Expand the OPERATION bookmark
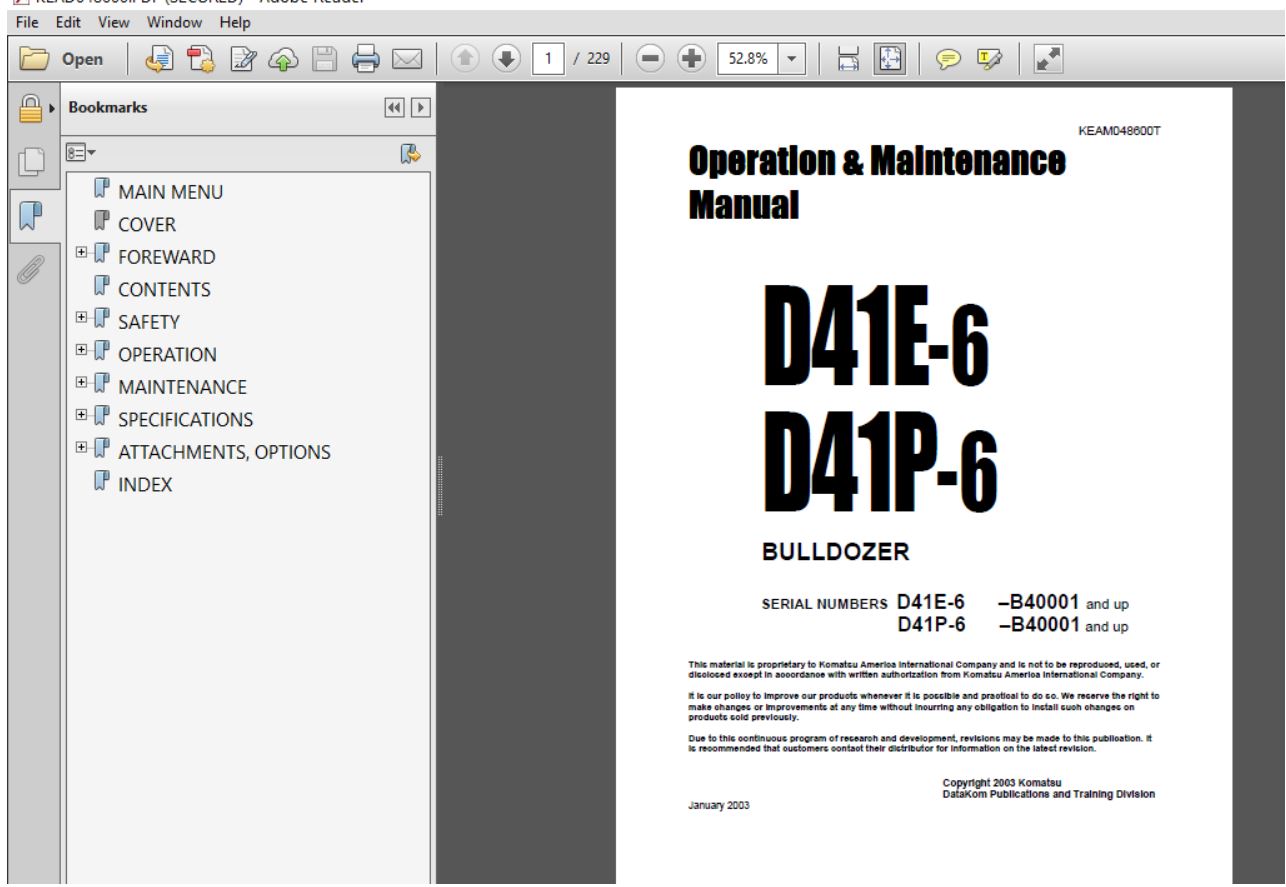Screen dimensions: 1286x887 tap(81, 352)
